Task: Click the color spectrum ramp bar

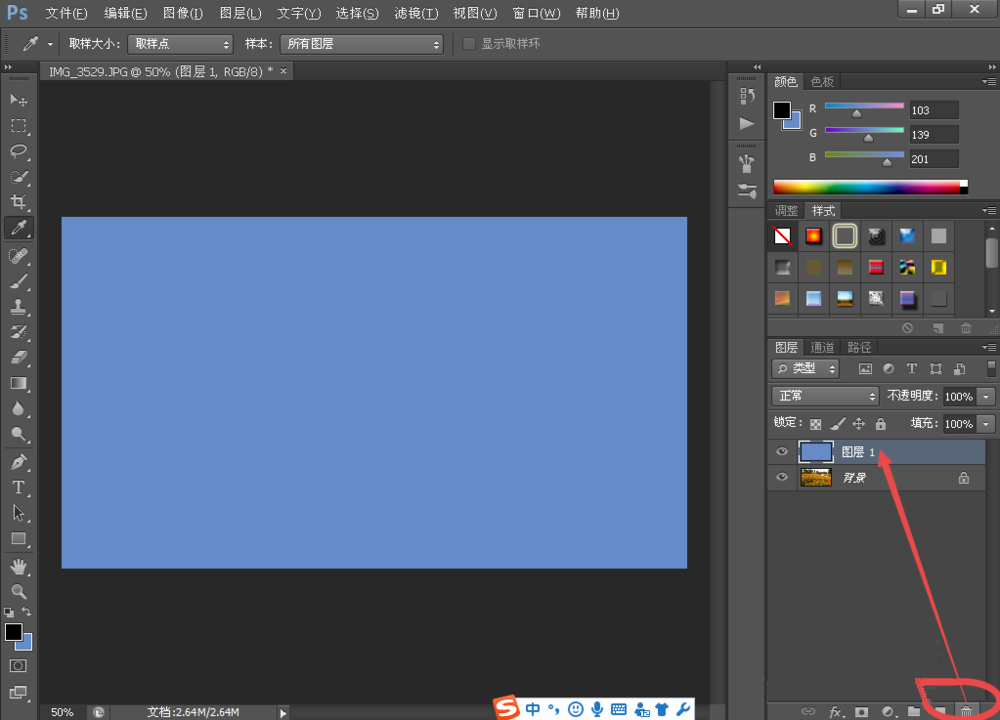Action: click(x=866, y=187)
